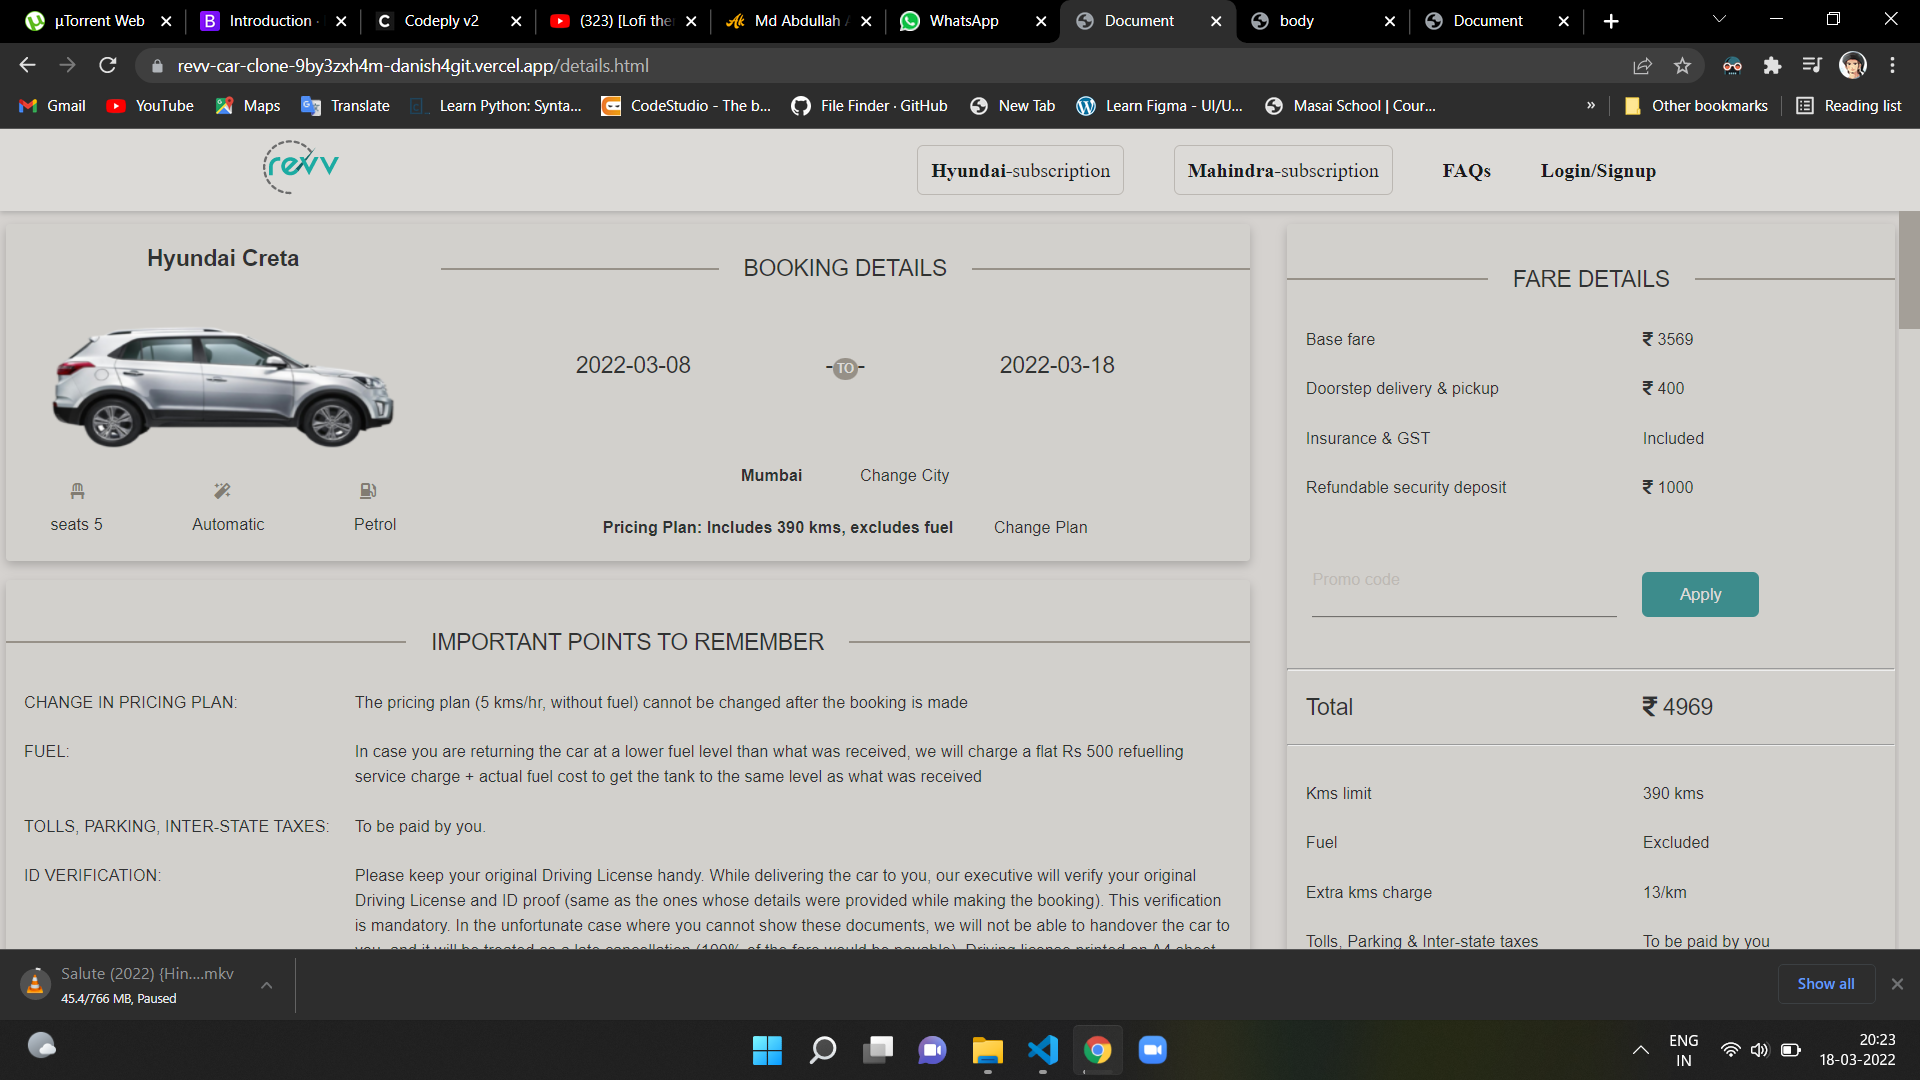The width and height of the screenshot is (1920, 1080).
Task: Click Show all downloads
Action: pos(1825,984)
